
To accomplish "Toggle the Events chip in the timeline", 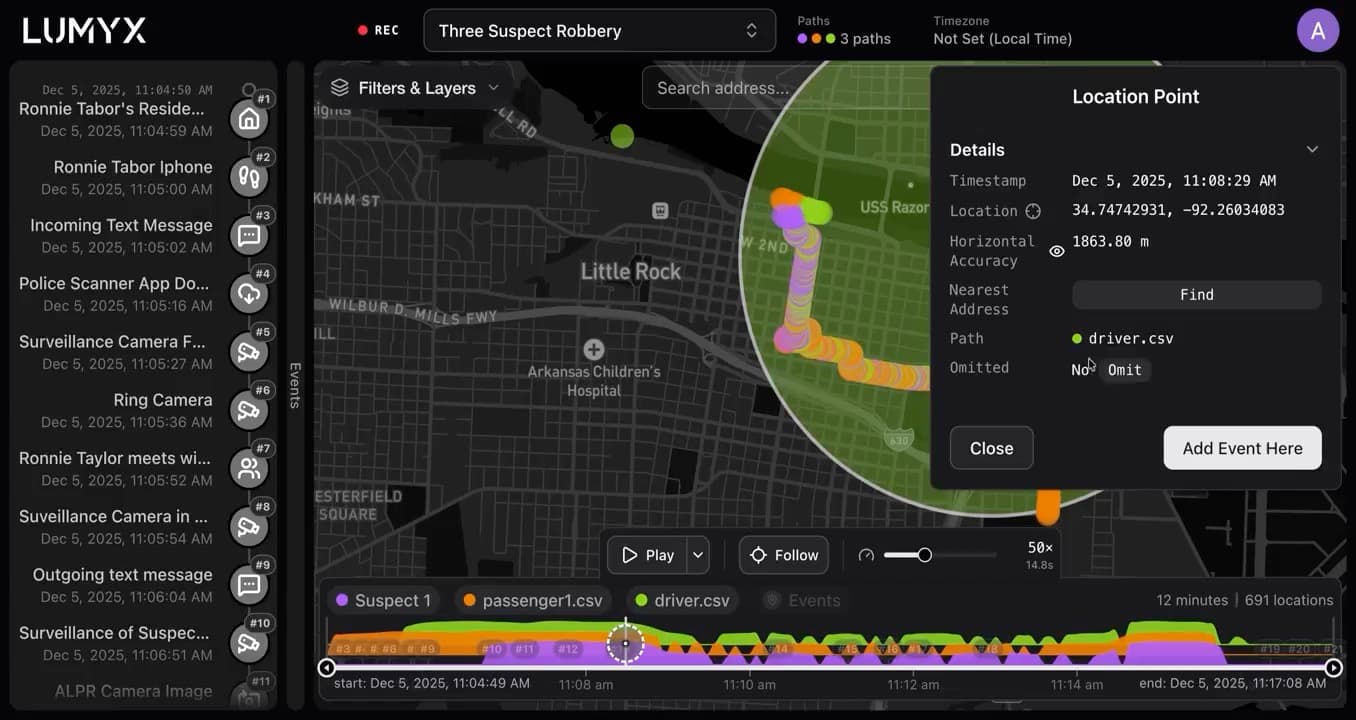I will pyautogui.click(x=802, y=600).
